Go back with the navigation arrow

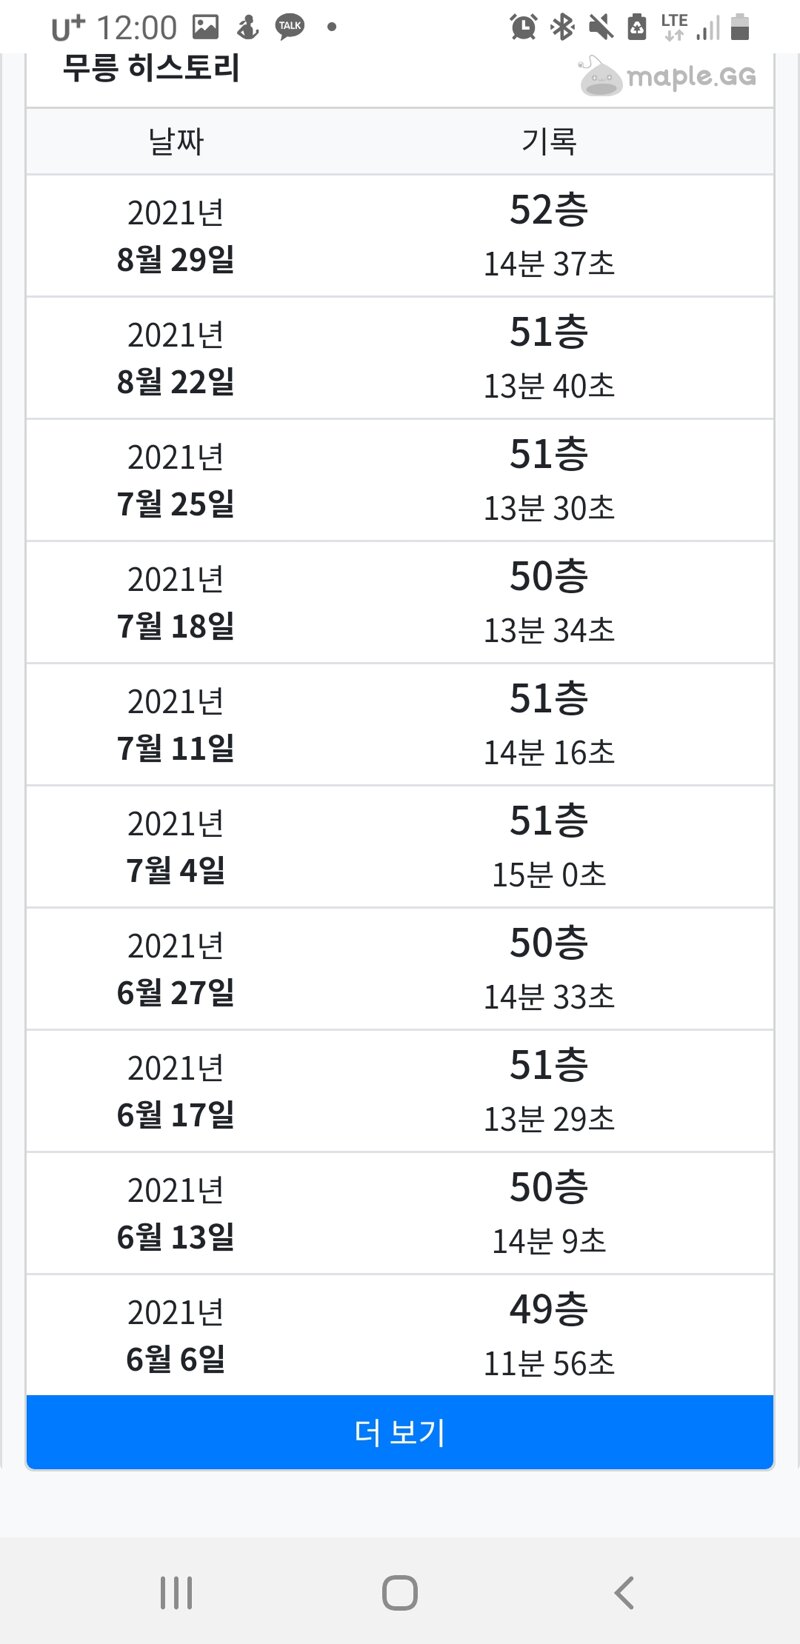624,1592
